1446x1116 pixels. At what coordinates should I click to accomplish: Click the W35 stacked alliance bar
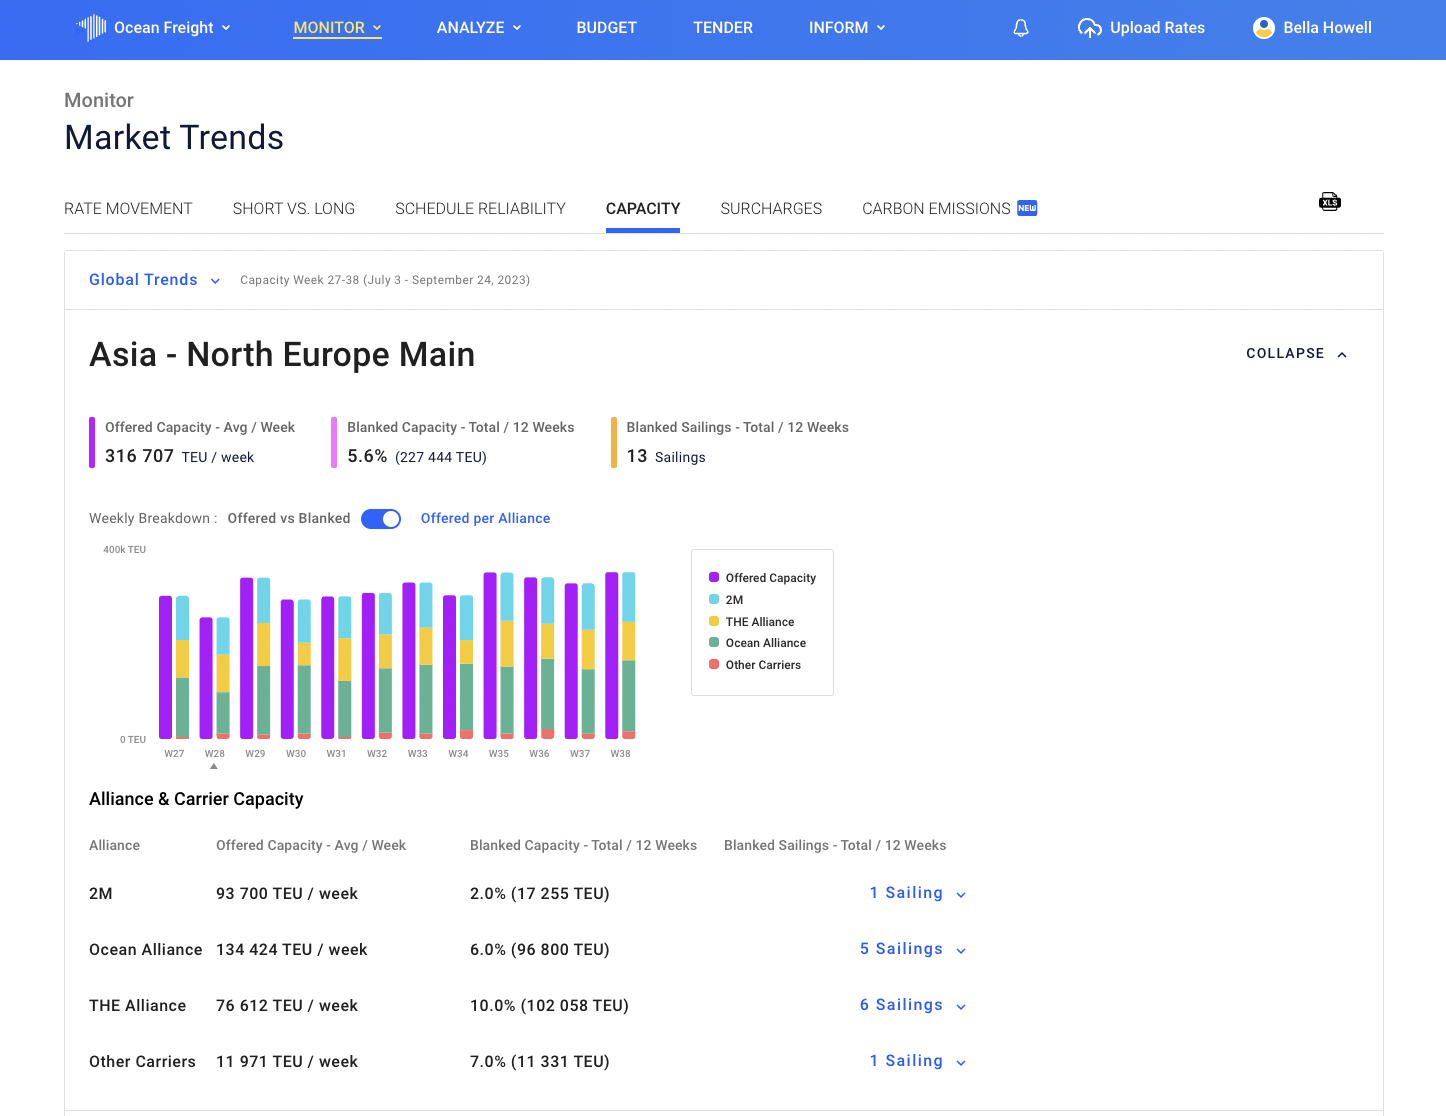507,656
